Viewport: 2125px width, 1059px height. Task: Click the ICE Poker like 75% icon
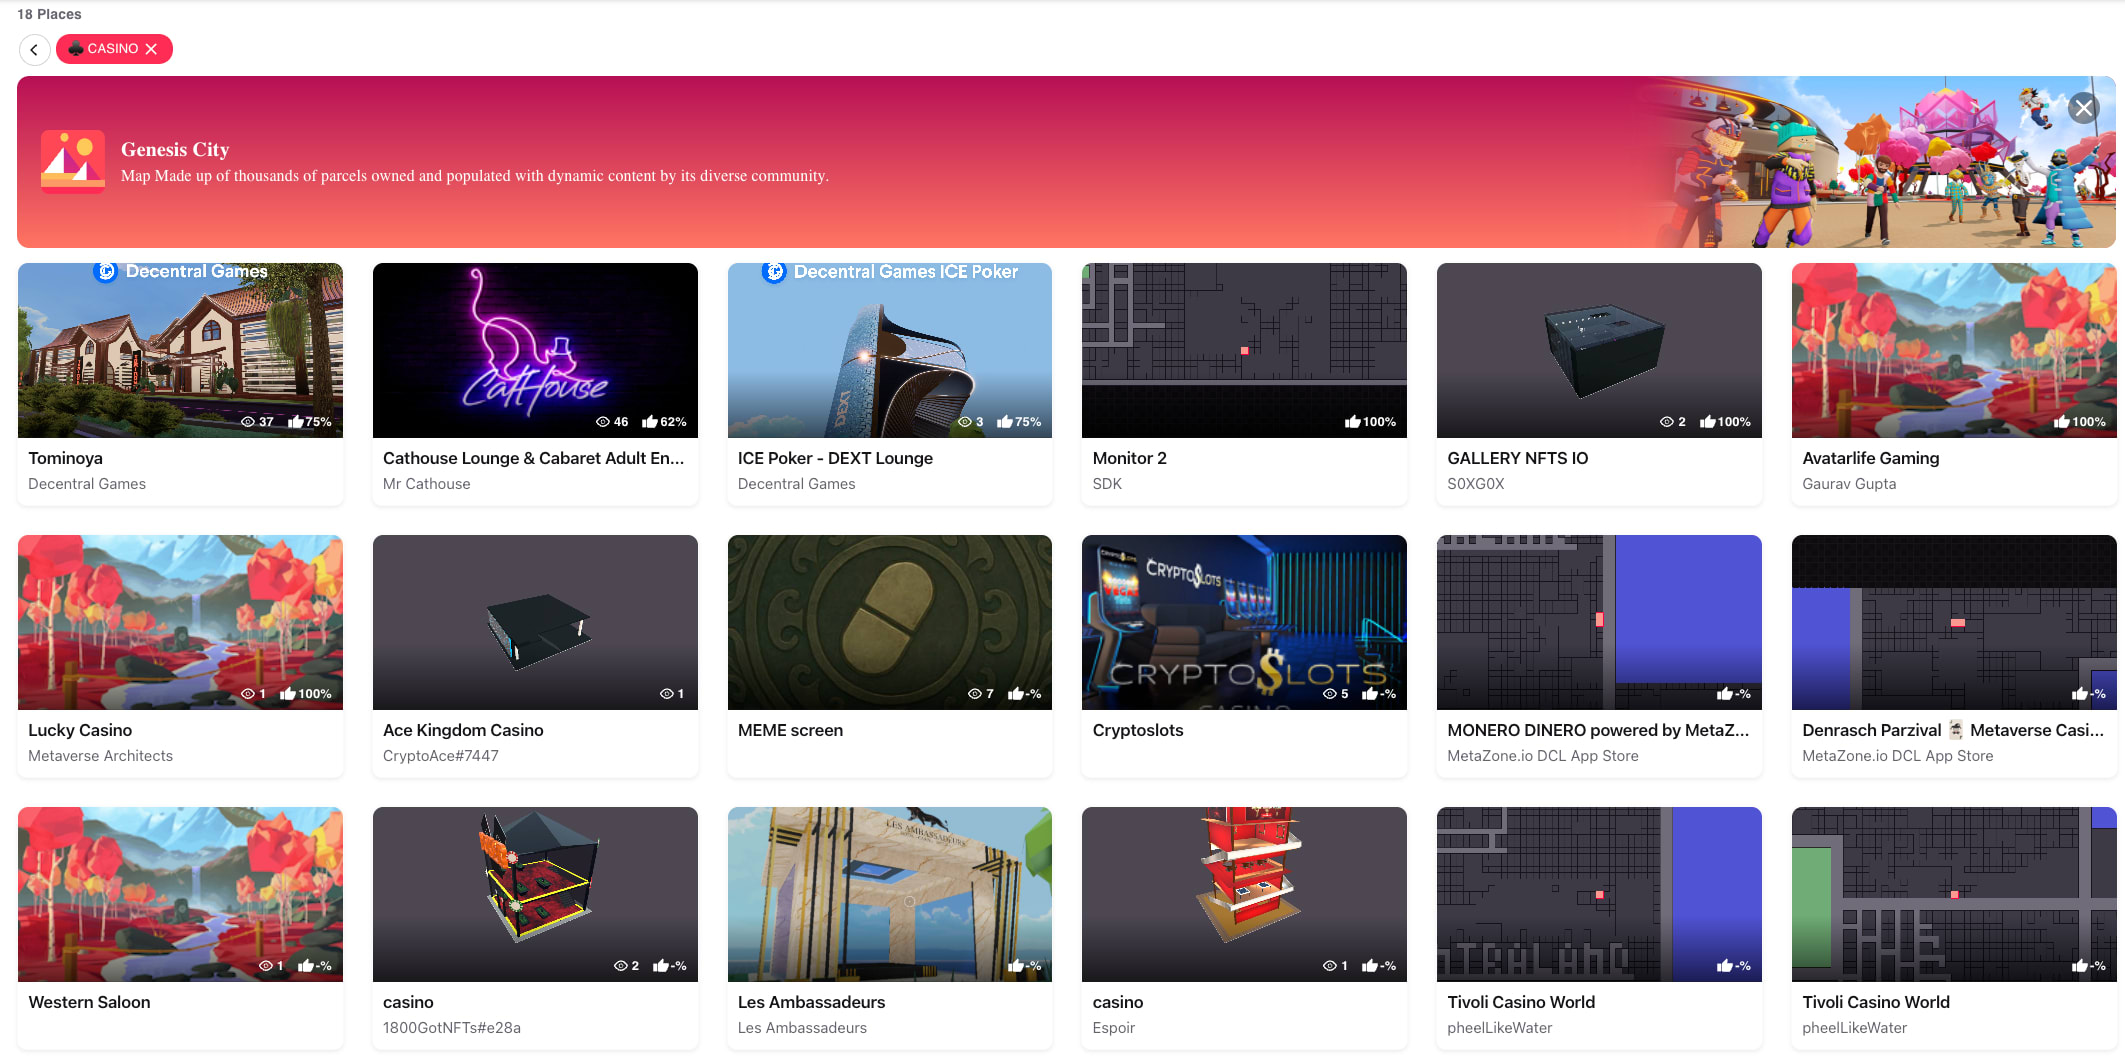pos(1005,422)
